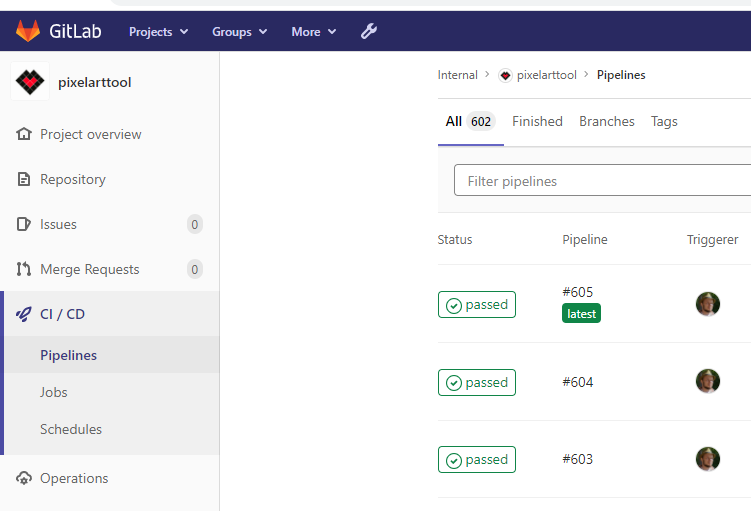Click Internal in the breadcrumb

click(x=457, y=75)
